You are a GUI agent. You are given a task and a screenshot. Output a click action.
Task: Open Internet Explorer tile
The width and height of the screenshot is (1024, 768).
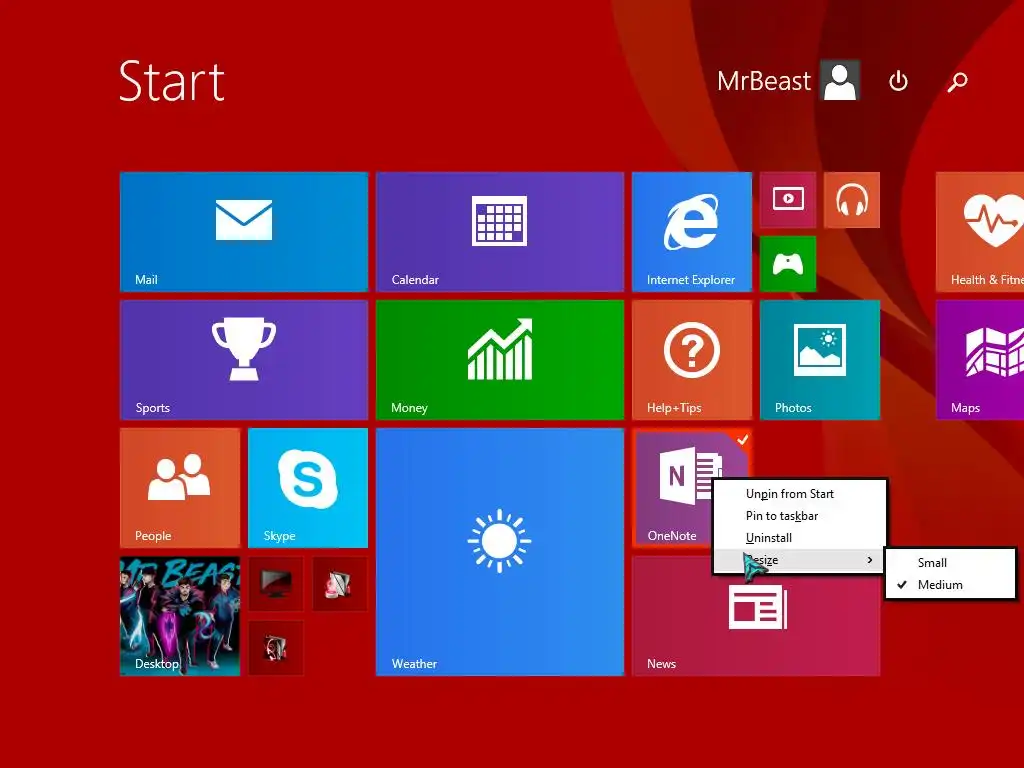click(692, 232)
